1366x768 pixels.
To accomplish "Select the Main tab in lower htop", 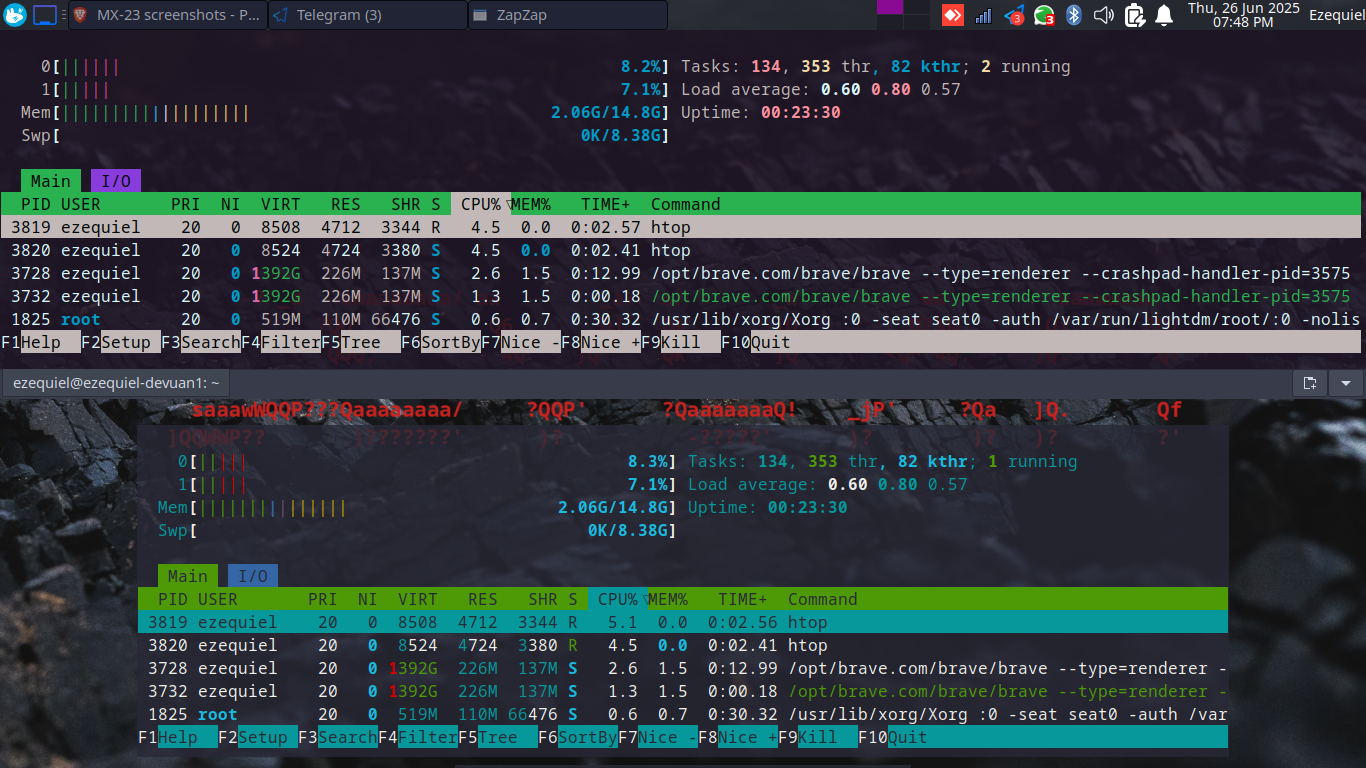I will coord(188,576).
